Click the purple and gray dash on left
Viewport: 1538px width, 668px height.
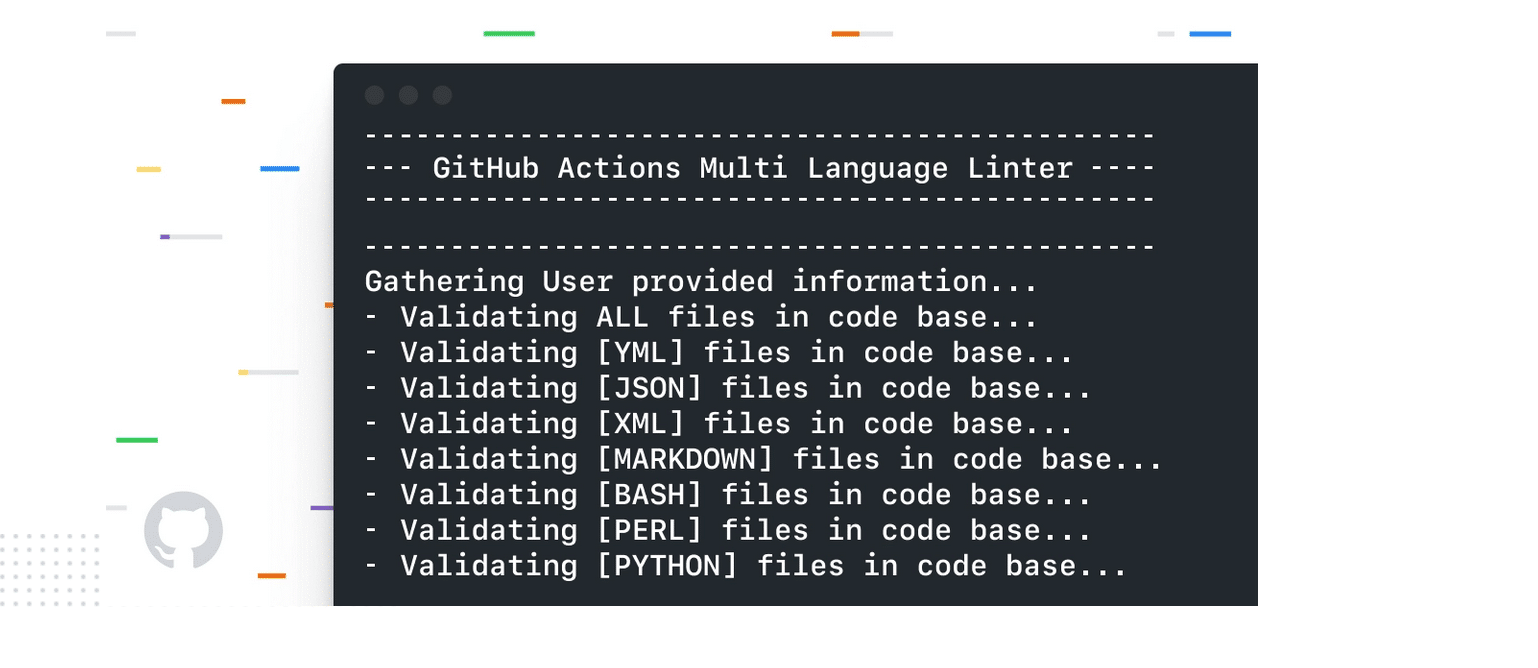191,237
